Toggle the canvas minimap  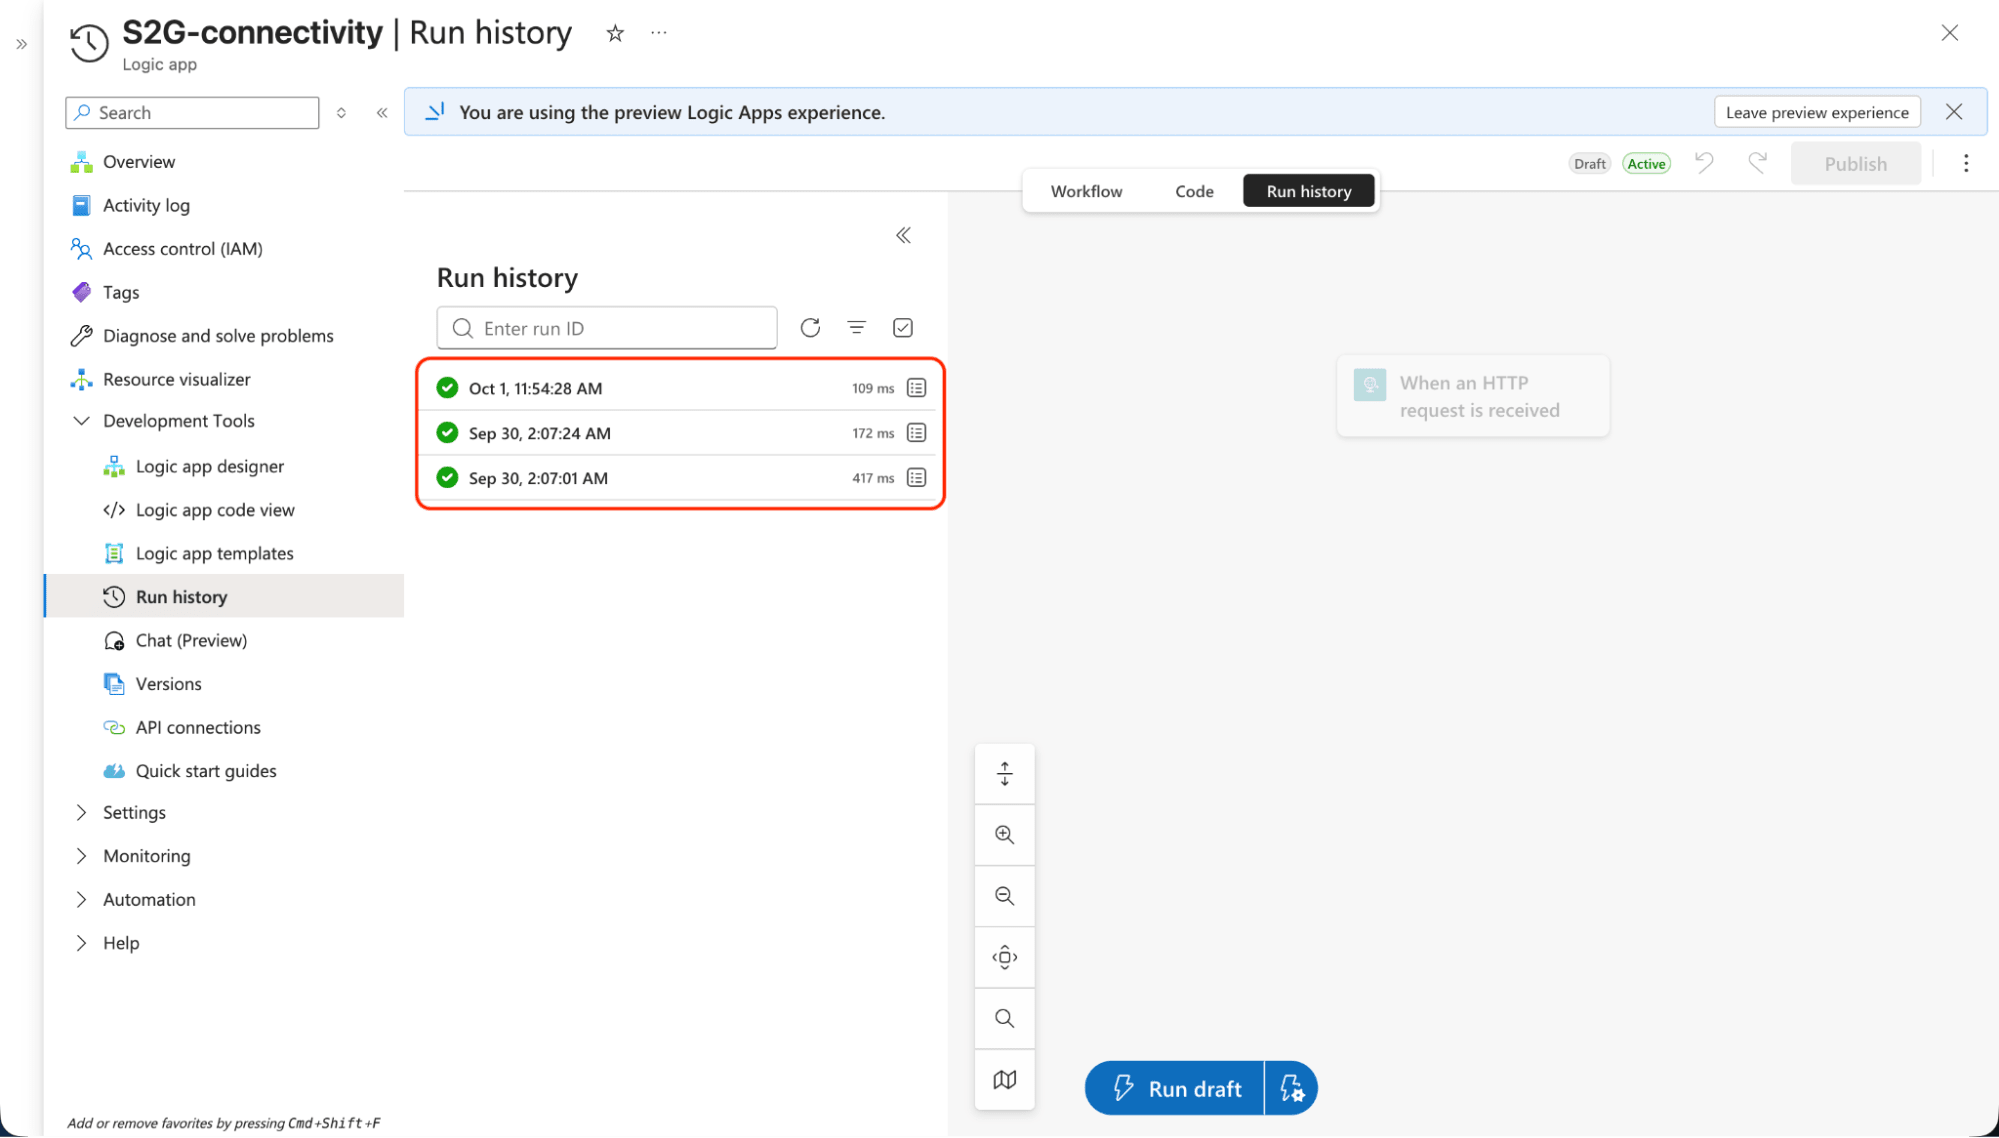tap(1005, 1080)
